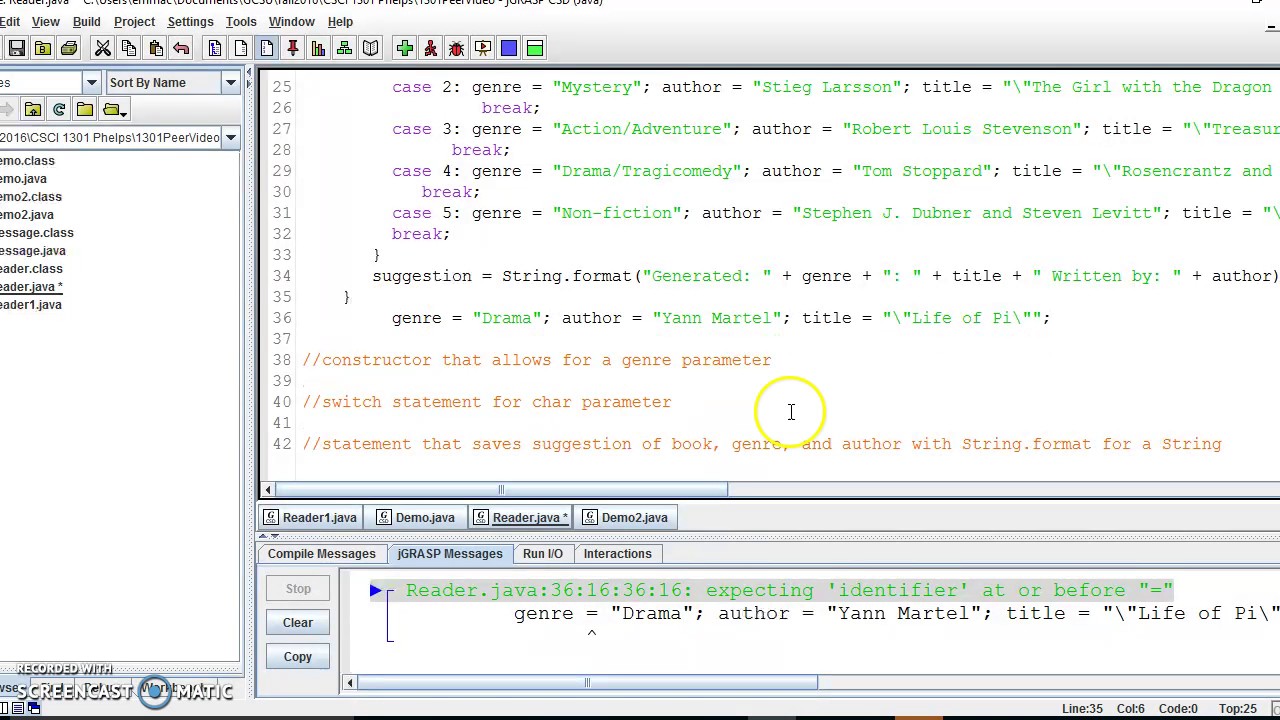Click the Copy toolbar icon

(x=128, y=48)
